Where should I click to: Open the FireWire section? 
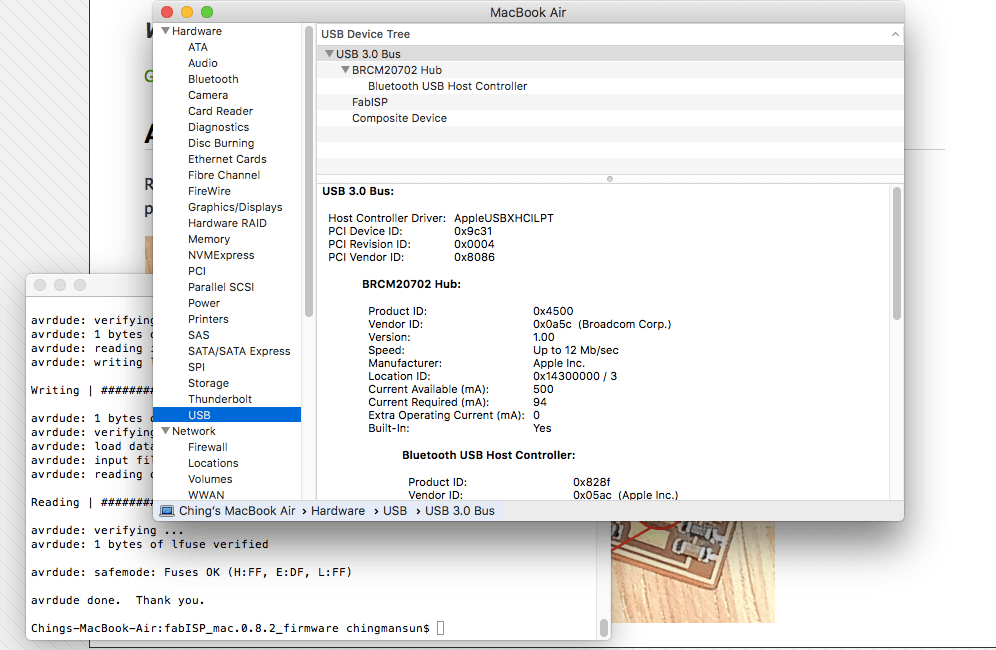209,191
